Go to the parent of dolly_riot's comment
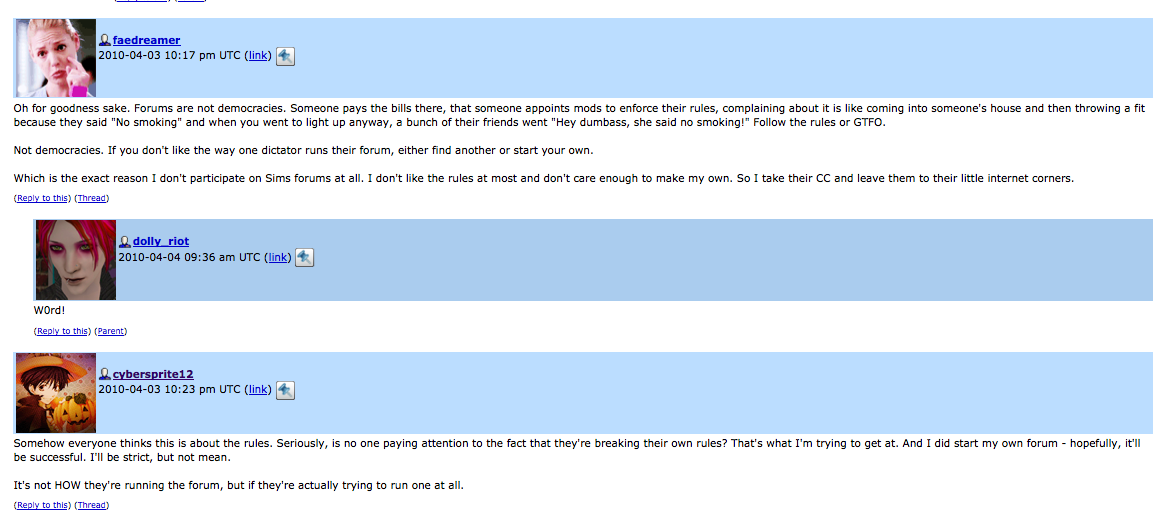 coord(111,331)
